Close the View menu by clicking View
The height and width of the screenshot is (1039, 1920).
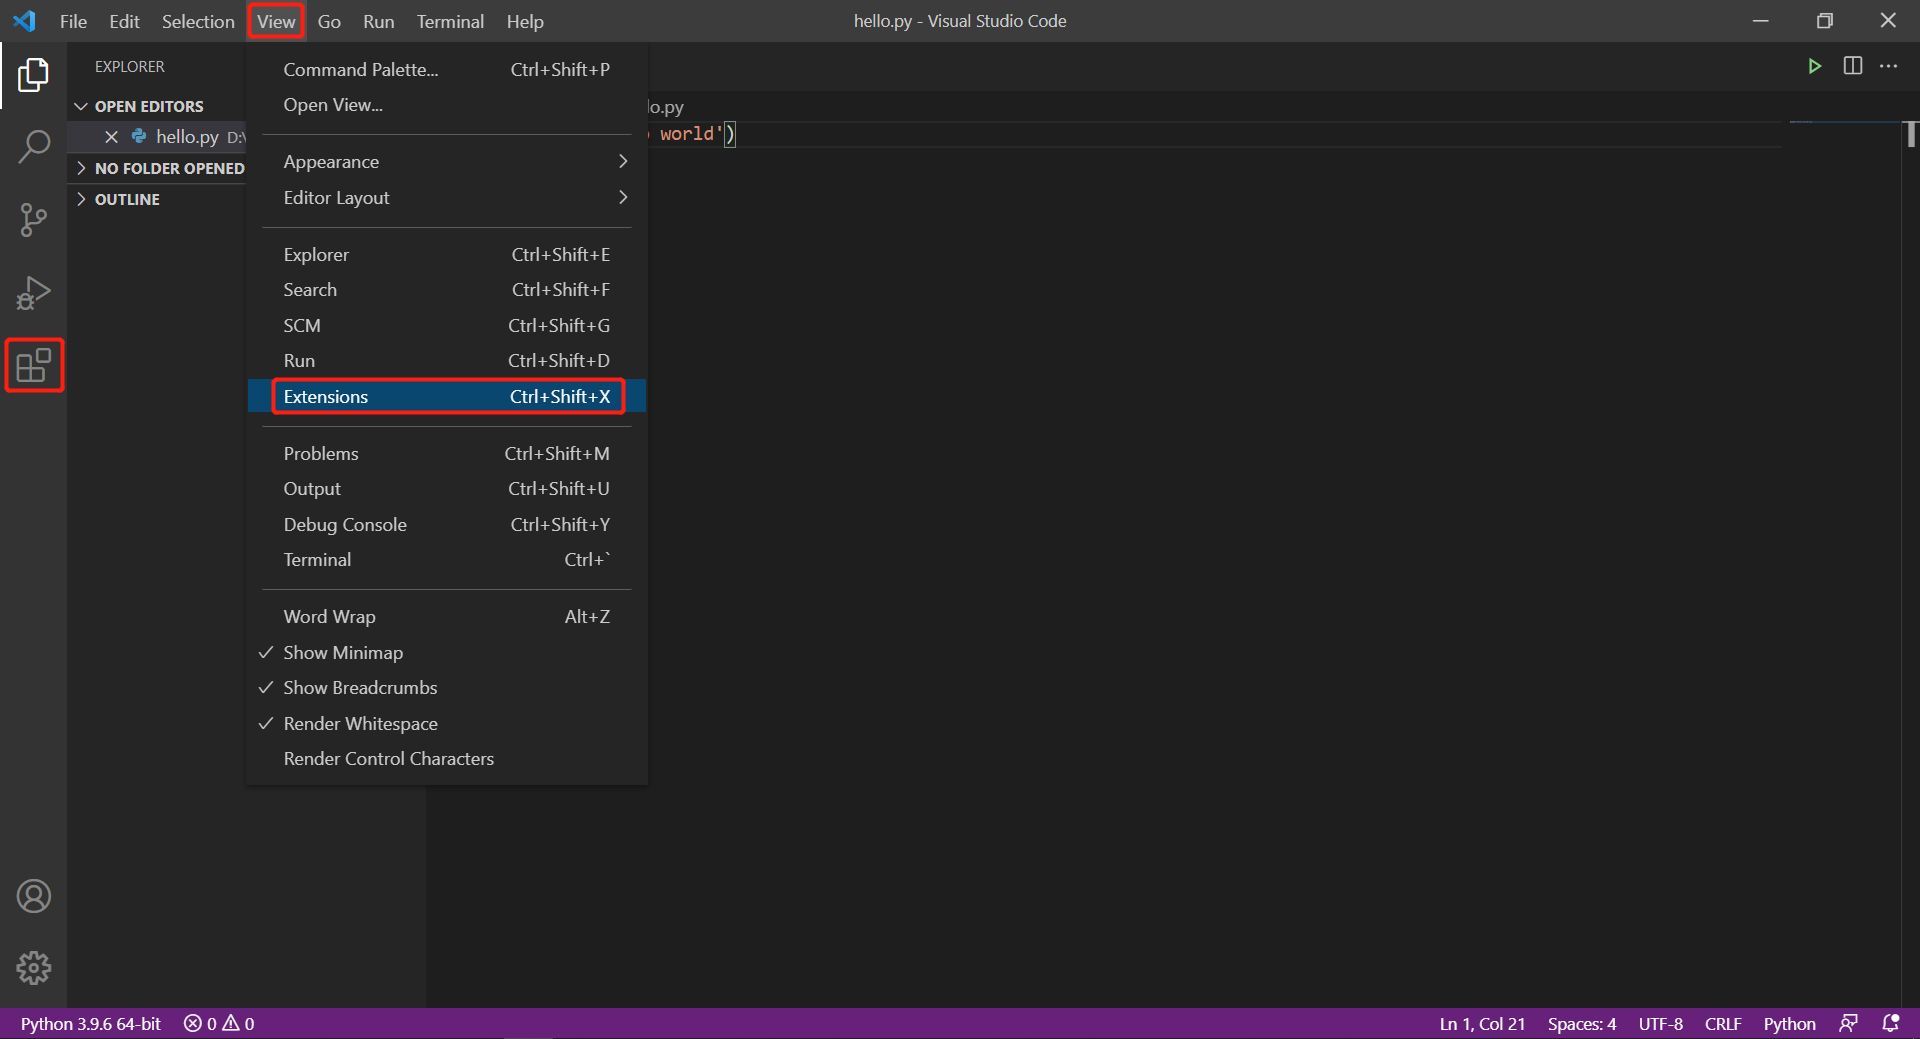[276, 21]
